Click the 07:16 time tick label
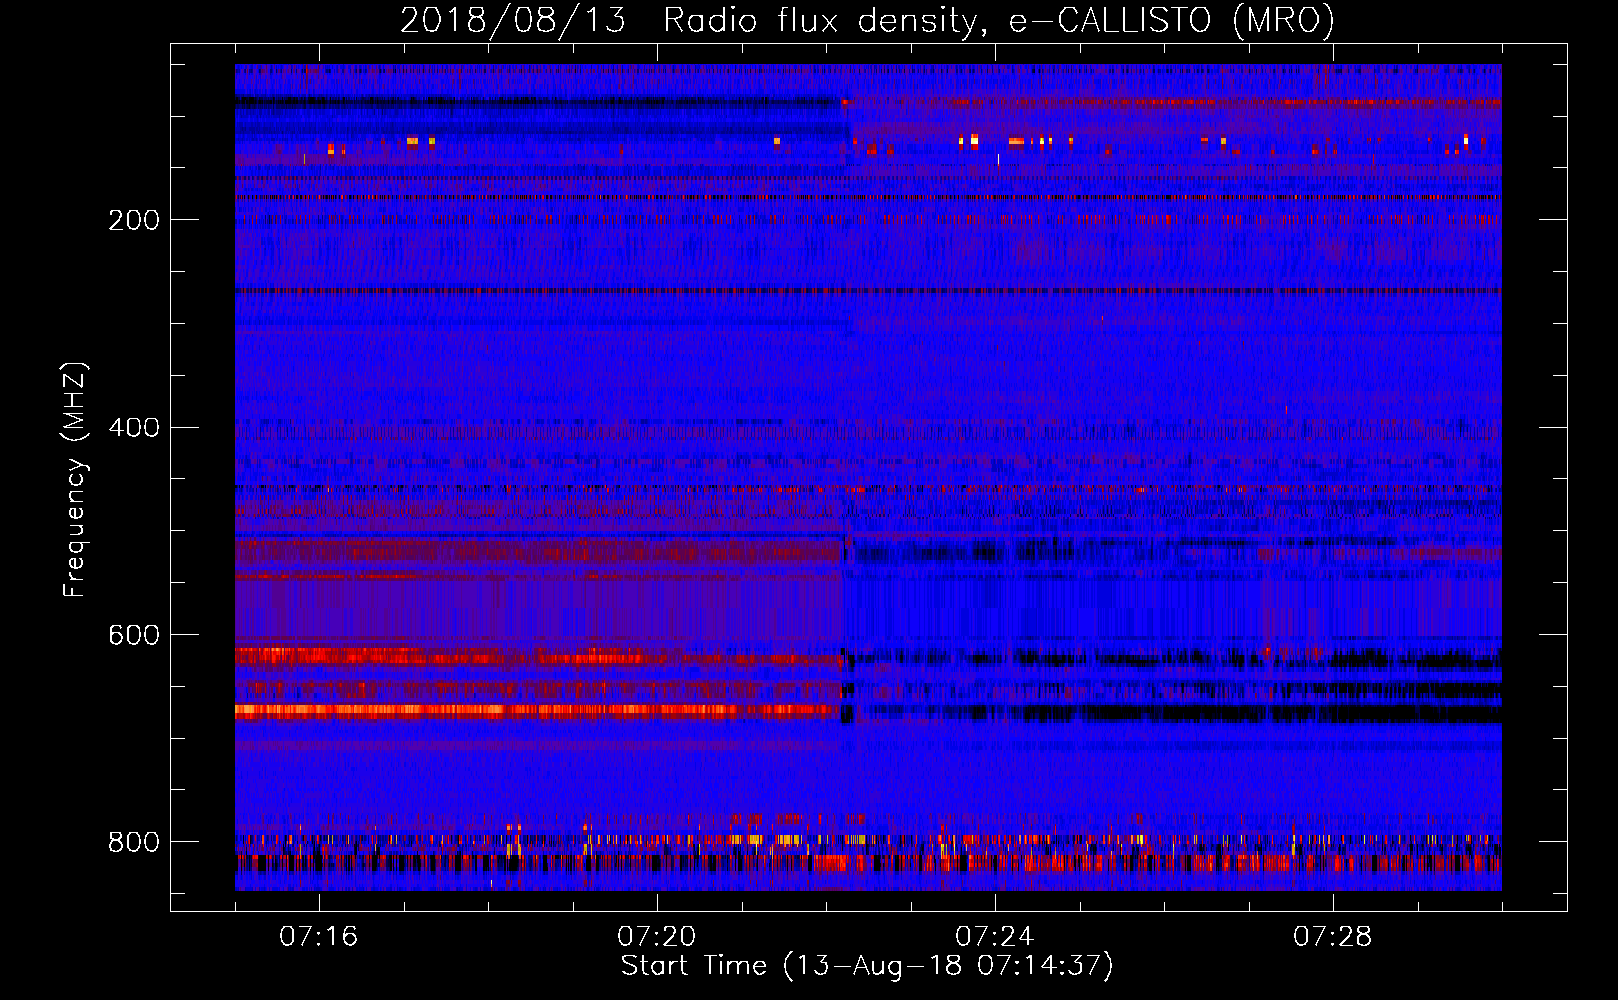The width and height of the screenshot is (1618, 1000). [x=319, y=937]
